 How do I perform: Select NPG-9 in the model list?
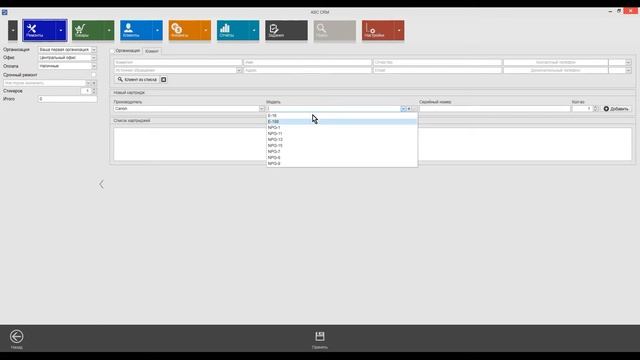[x=342, y=164]
